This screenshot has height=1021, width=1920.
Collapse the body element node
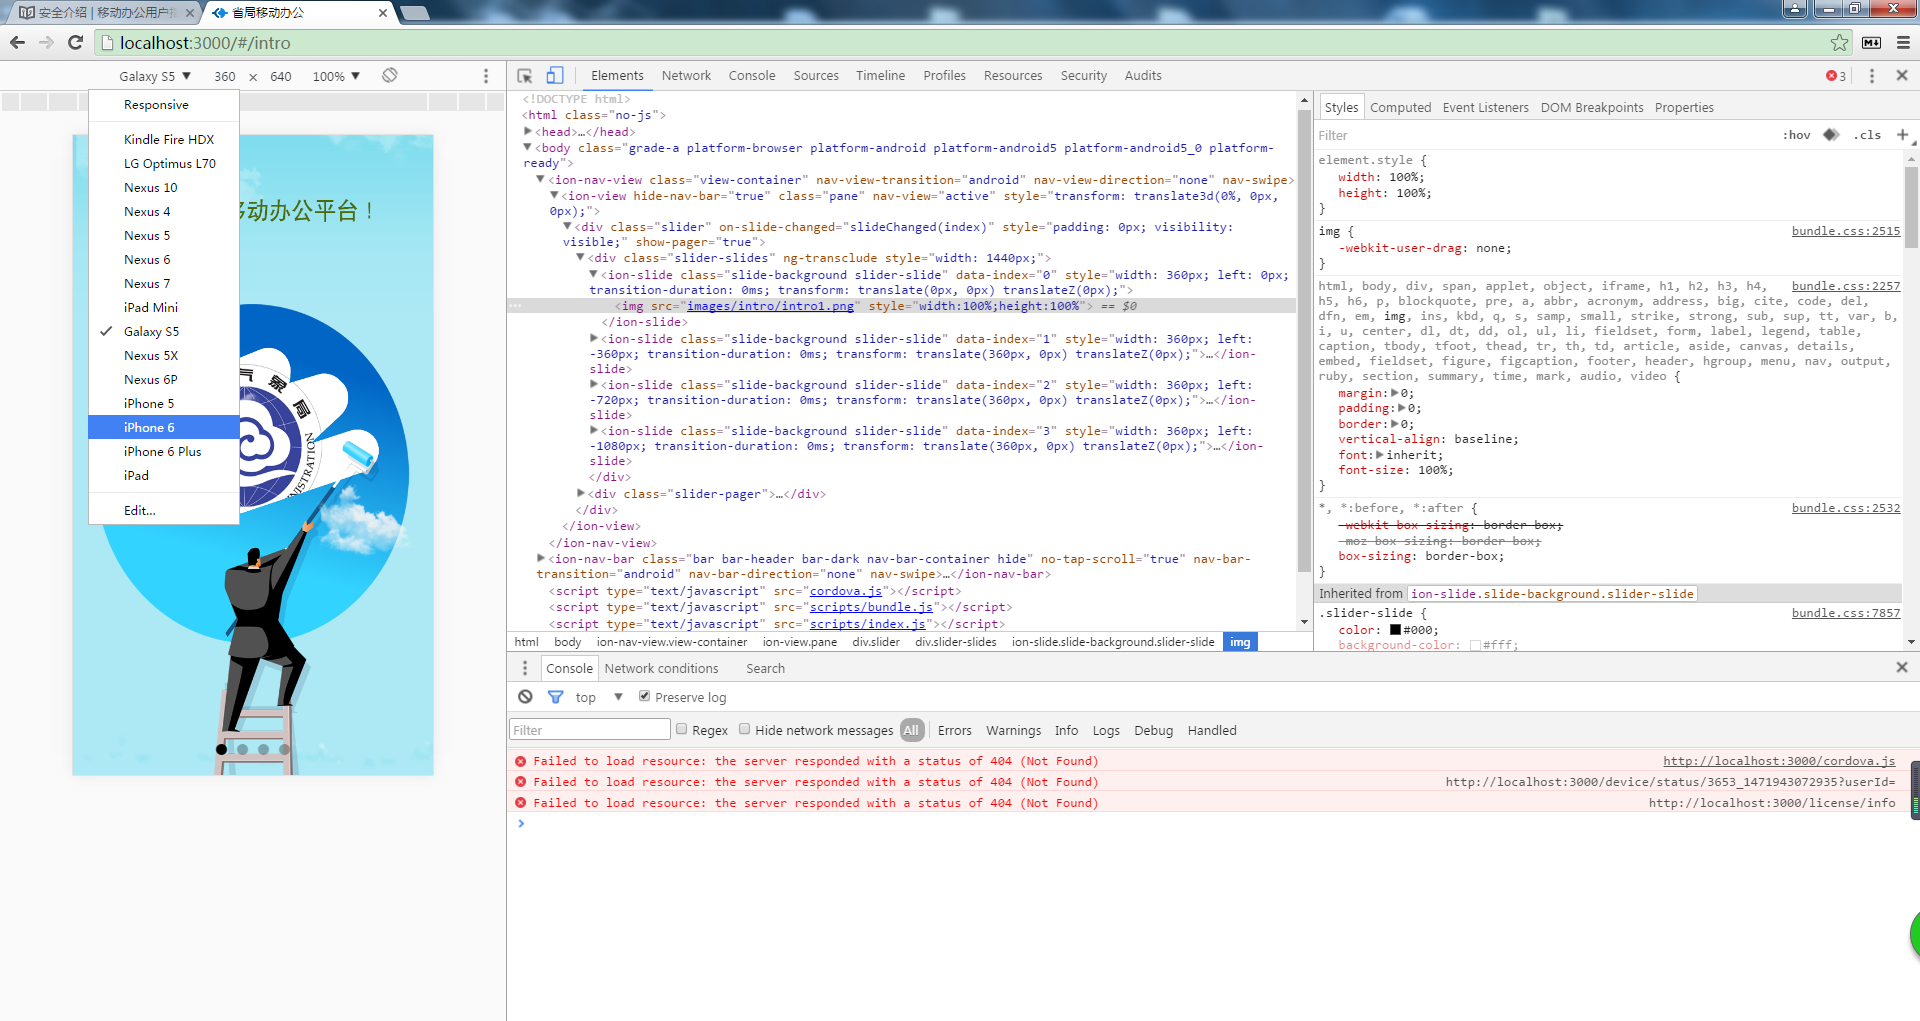[x=528, y=147]
